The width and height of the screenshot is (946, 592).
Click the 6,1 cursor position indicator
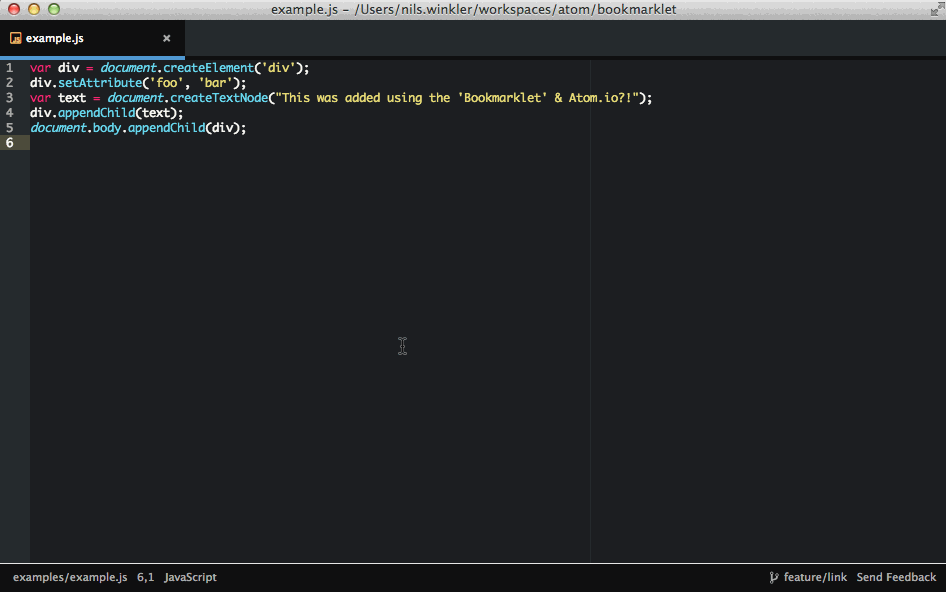coord(145,578)
